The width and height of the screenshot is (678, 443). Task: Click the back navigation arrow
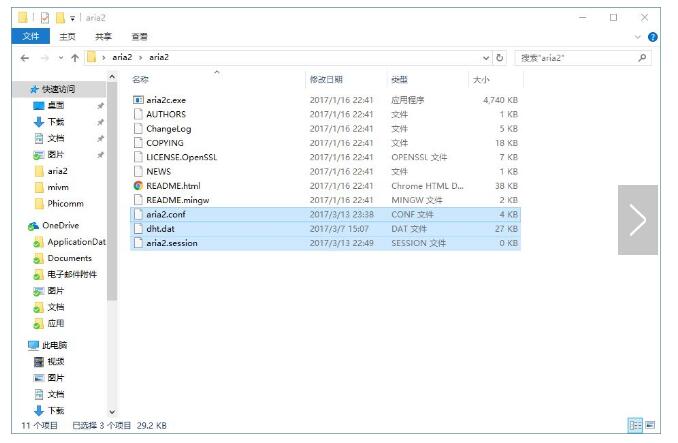[x=25, y=58]
